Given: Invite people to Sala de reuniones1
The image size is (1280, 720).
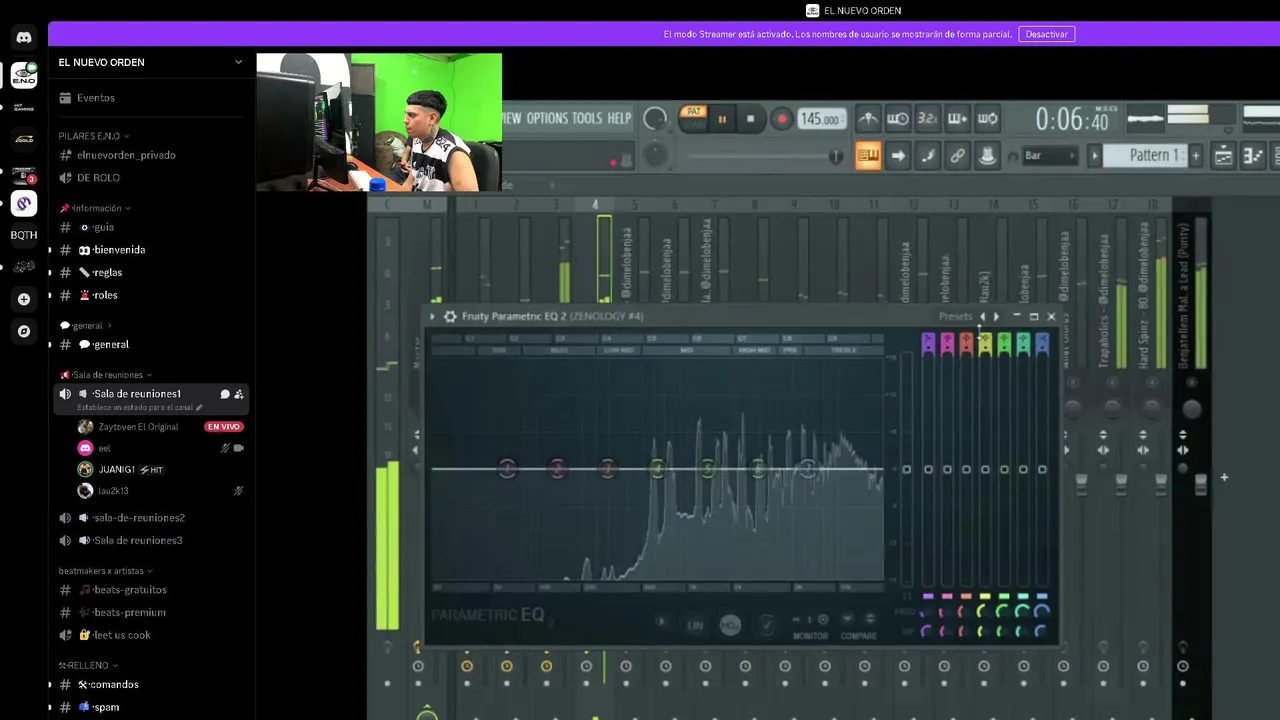Looking at the screenshot, I should 239,394.
